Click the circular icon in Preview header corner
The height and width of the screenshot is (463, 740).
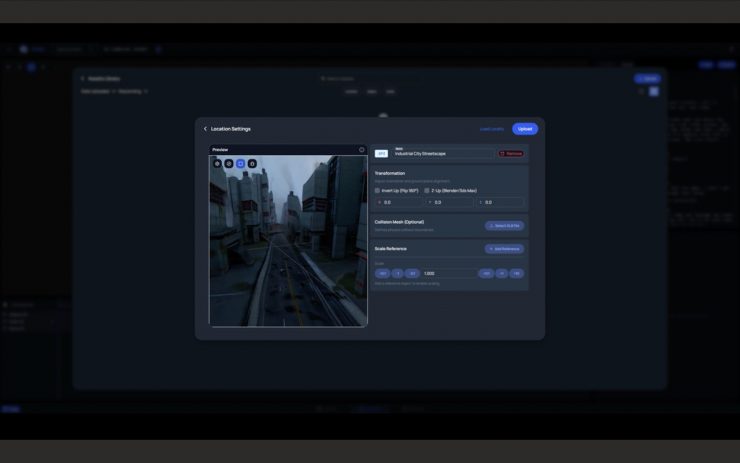[362, 150]
